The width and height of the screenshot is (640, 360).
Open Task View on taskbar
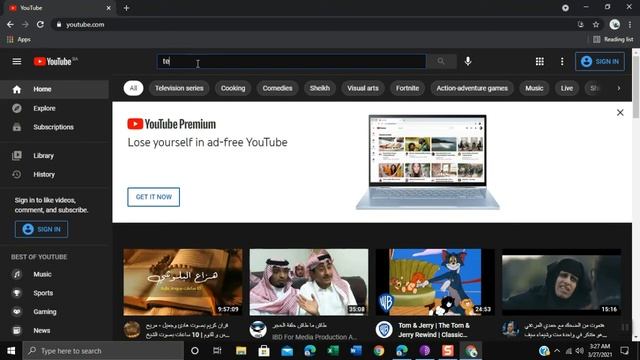point(217,351)
